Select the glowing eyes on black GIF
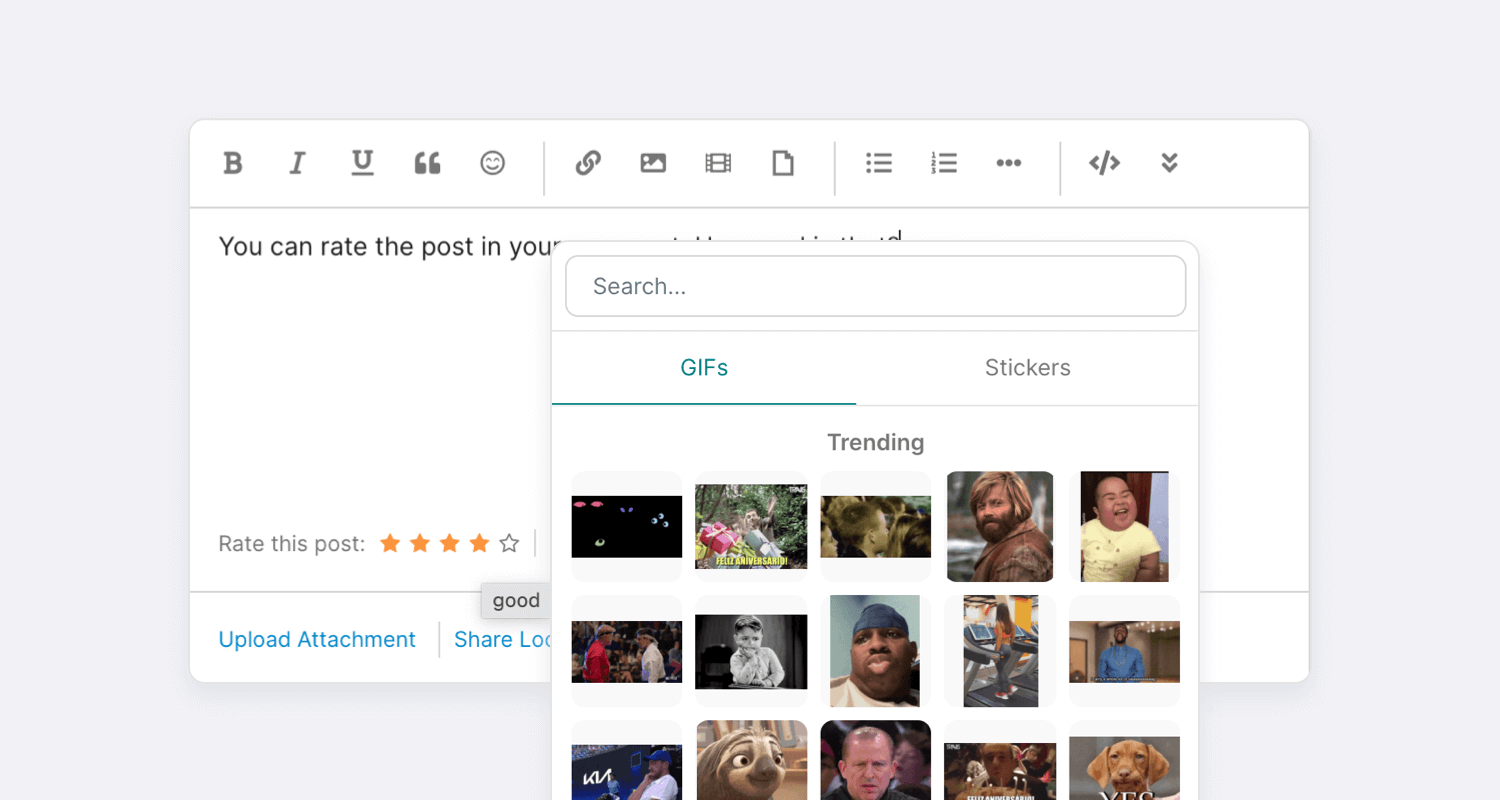The image size is (1500, 800). tap(626, 526)
